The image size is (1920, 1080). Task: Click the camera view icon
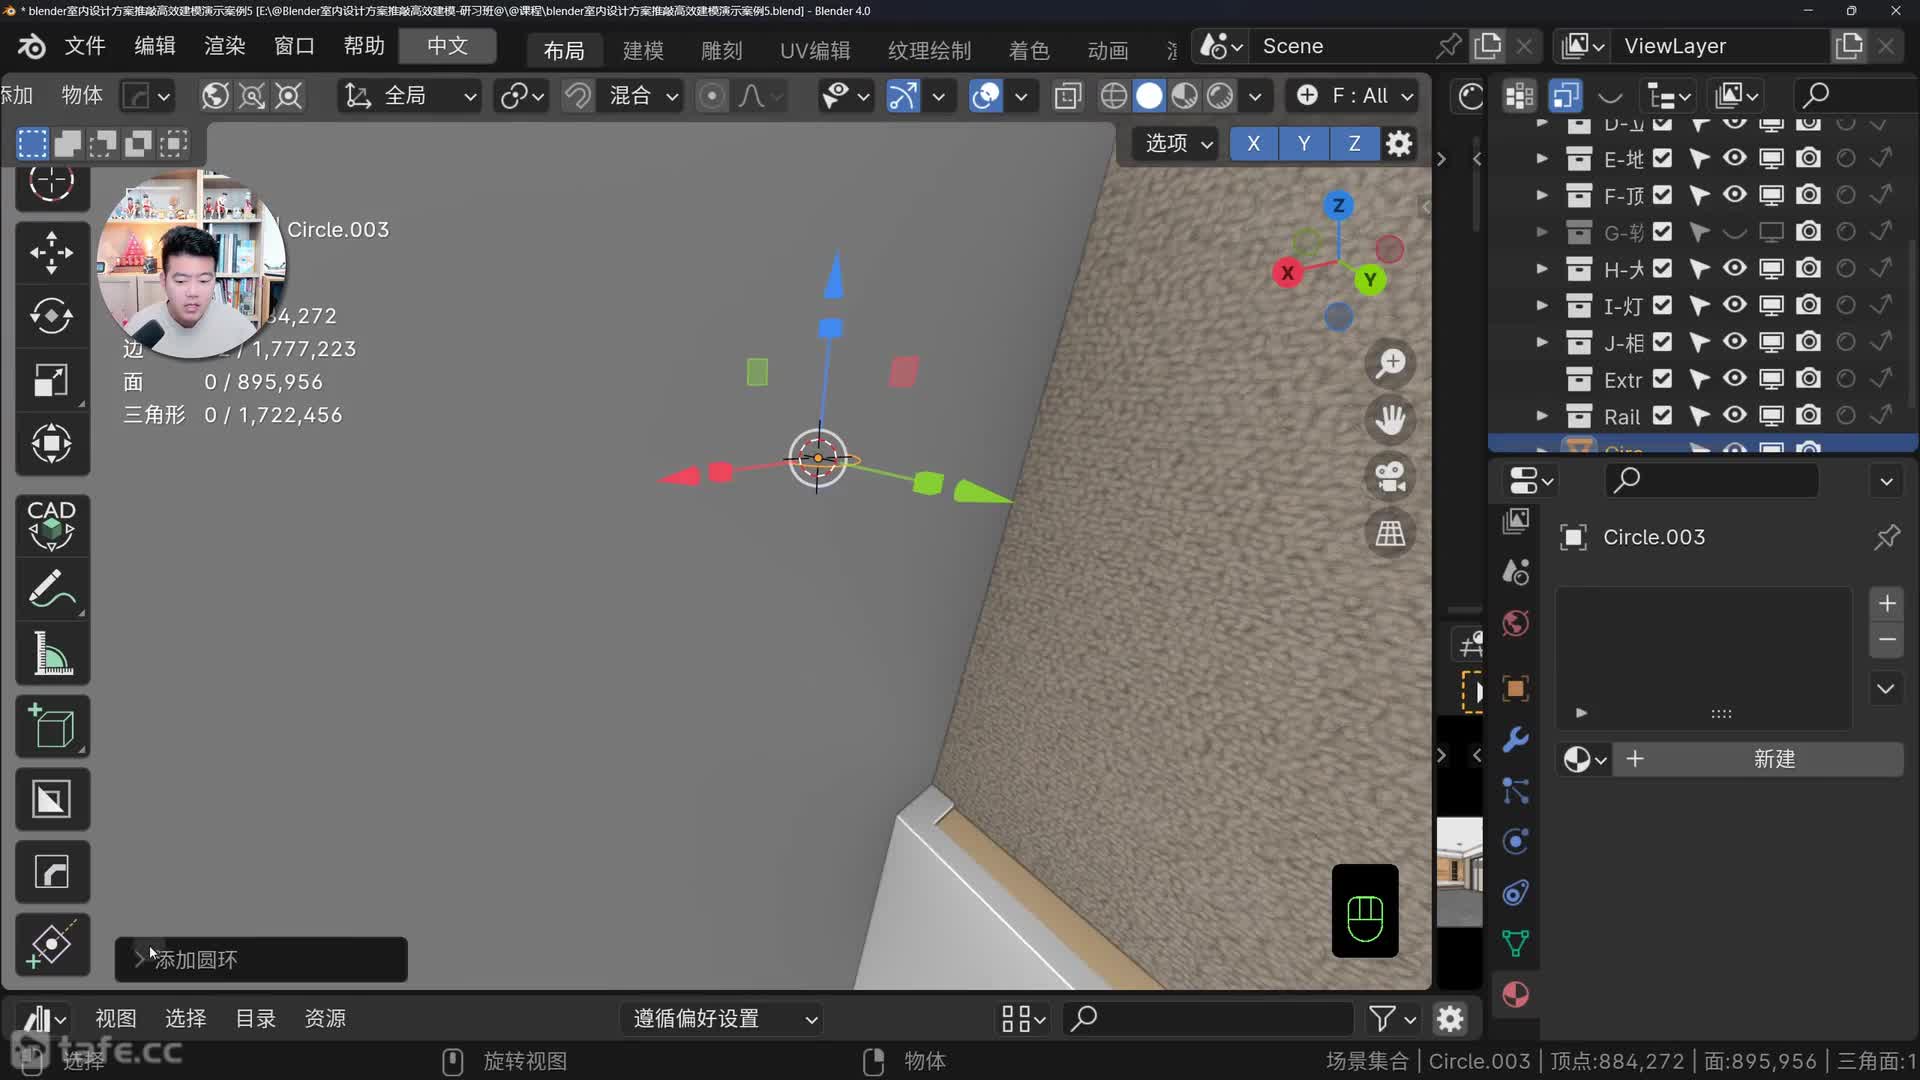(1390, 476)
